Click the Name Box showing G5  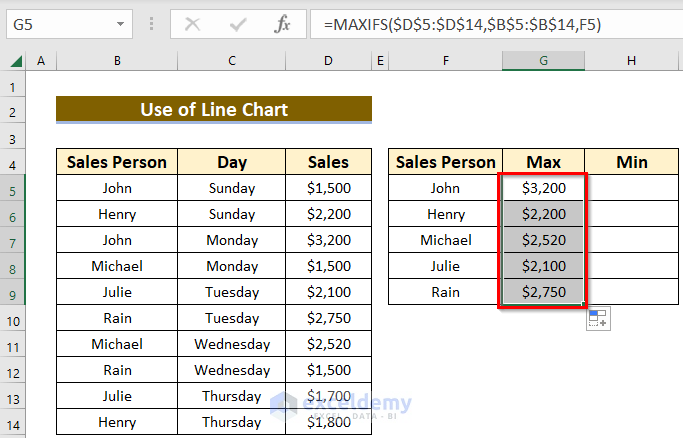click(60, 24)
